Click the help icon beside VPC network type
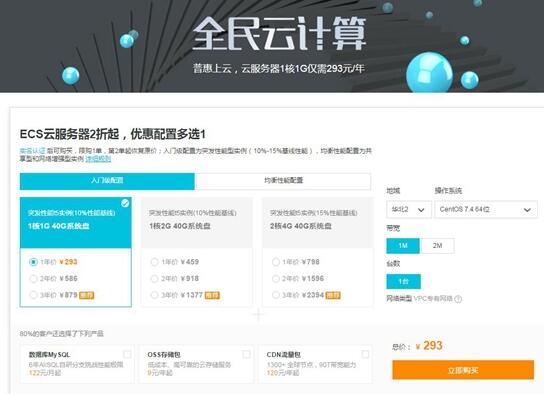 coord(458,299)
